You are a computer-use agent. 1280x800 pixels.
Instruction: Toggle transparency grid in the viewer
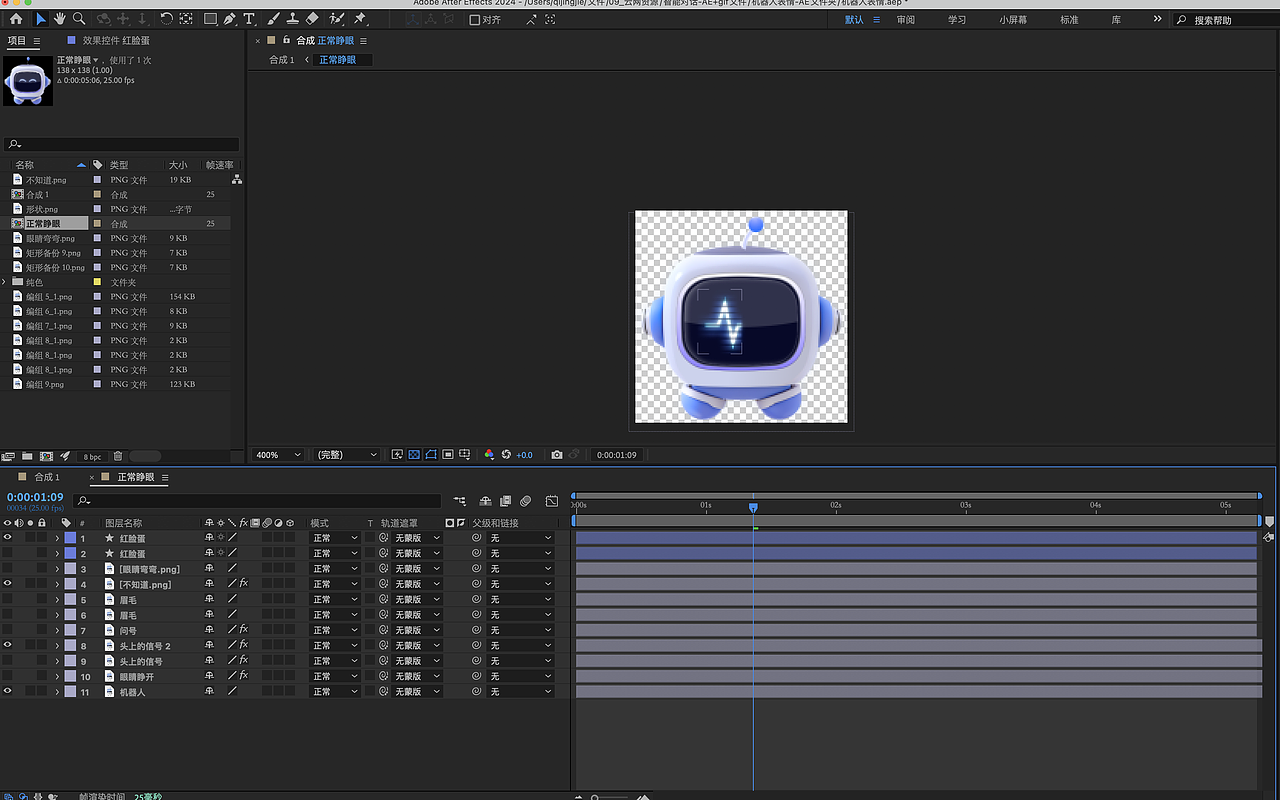[414, 455]
